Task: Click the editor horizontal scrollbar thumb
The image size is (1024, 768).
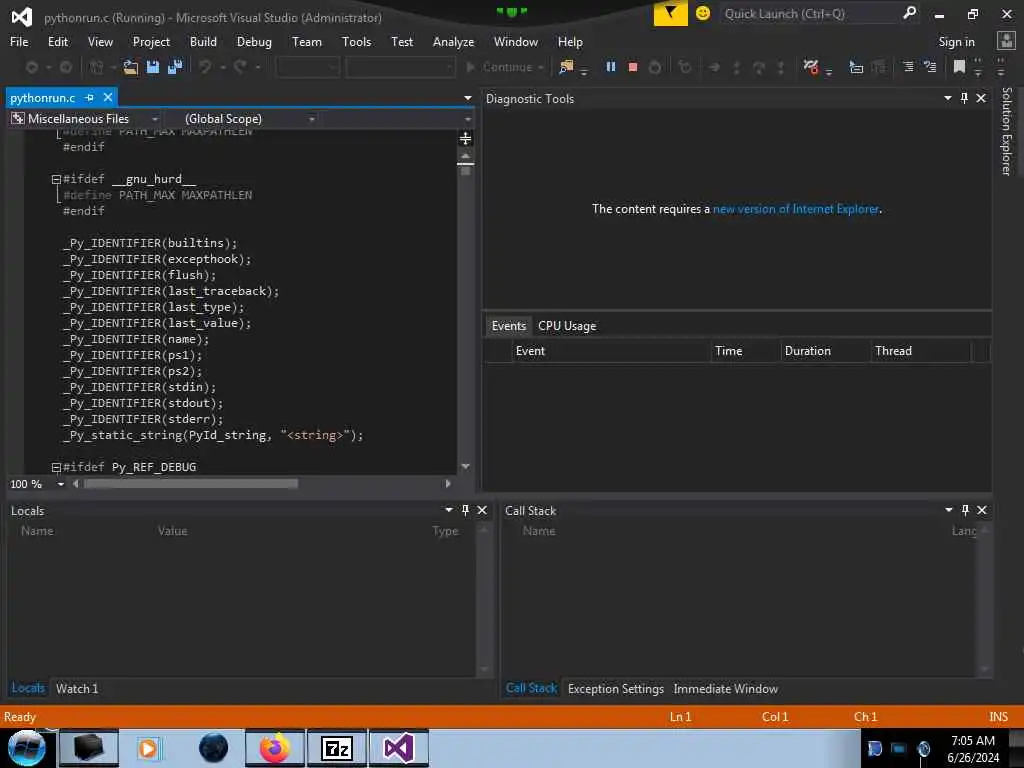Action: click(x=191, y=484)
